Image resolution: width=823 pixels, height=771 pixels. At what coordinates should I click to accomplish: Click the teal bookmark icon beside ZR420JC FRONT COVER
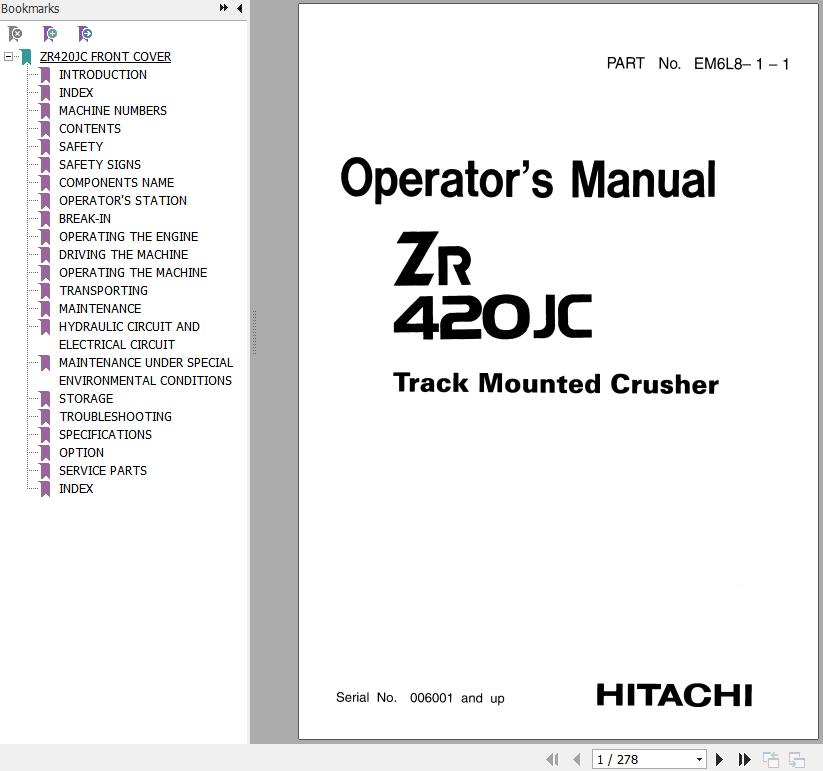coord(26,57)
